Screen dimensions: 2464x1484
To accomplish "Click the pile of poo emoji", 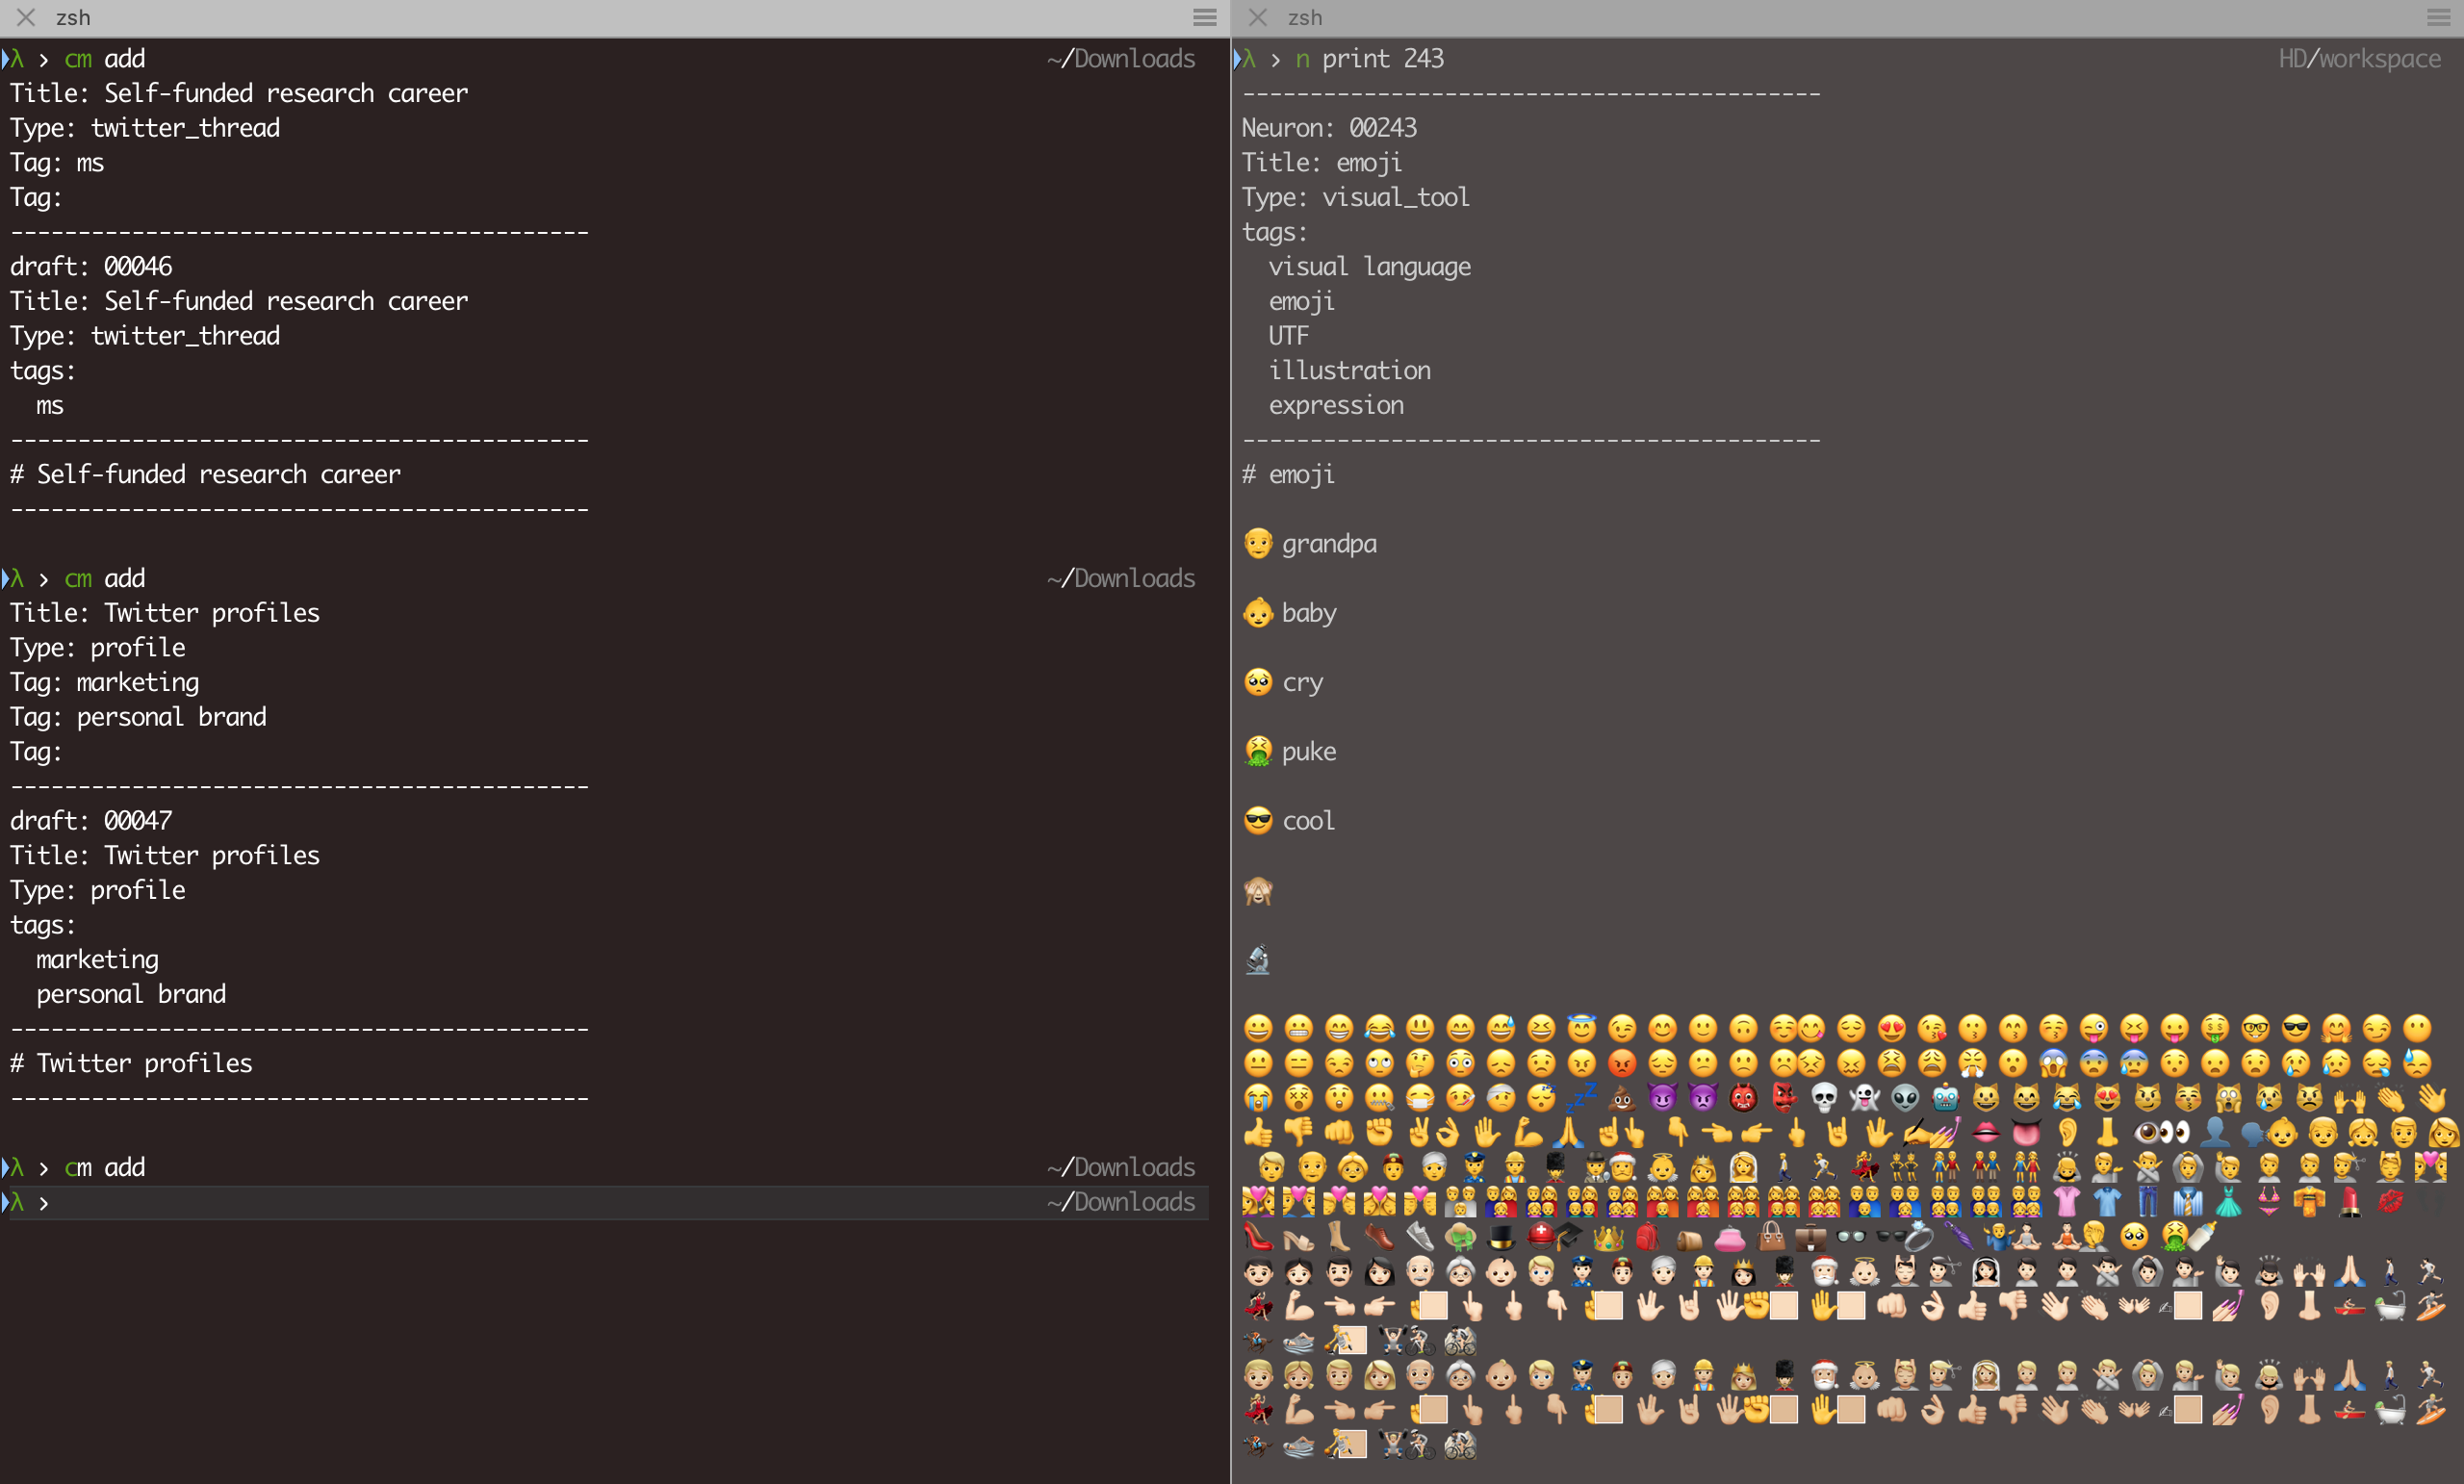I will [x=1621, y=1099].
